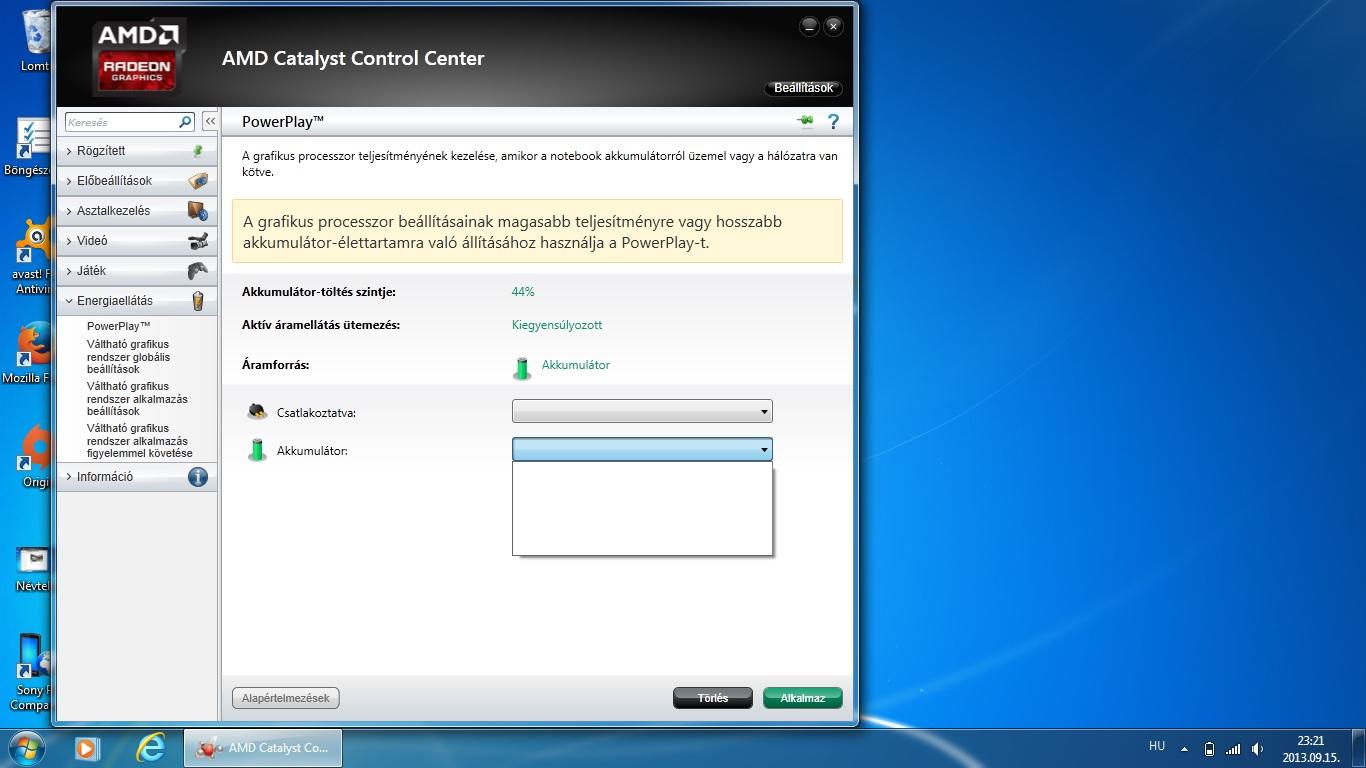Open the avast! Antivirus desktop shortcut
Screen dimensions: 1366x768
(34, 257)
